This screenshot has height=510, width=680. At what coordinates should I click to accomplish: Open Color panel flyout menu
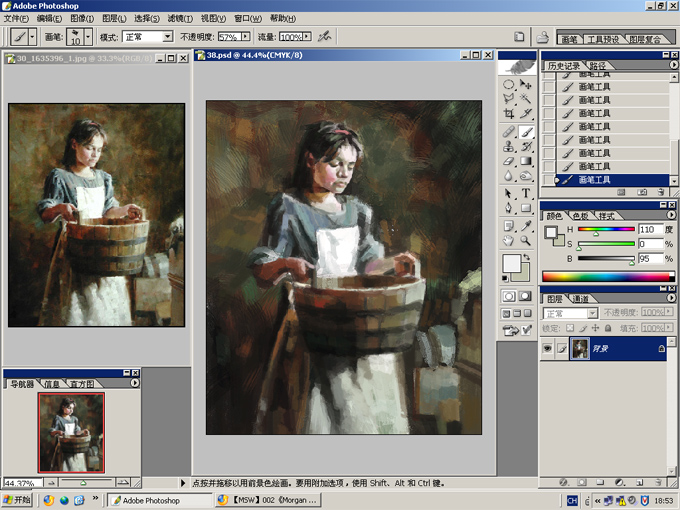tap(671, 215)
